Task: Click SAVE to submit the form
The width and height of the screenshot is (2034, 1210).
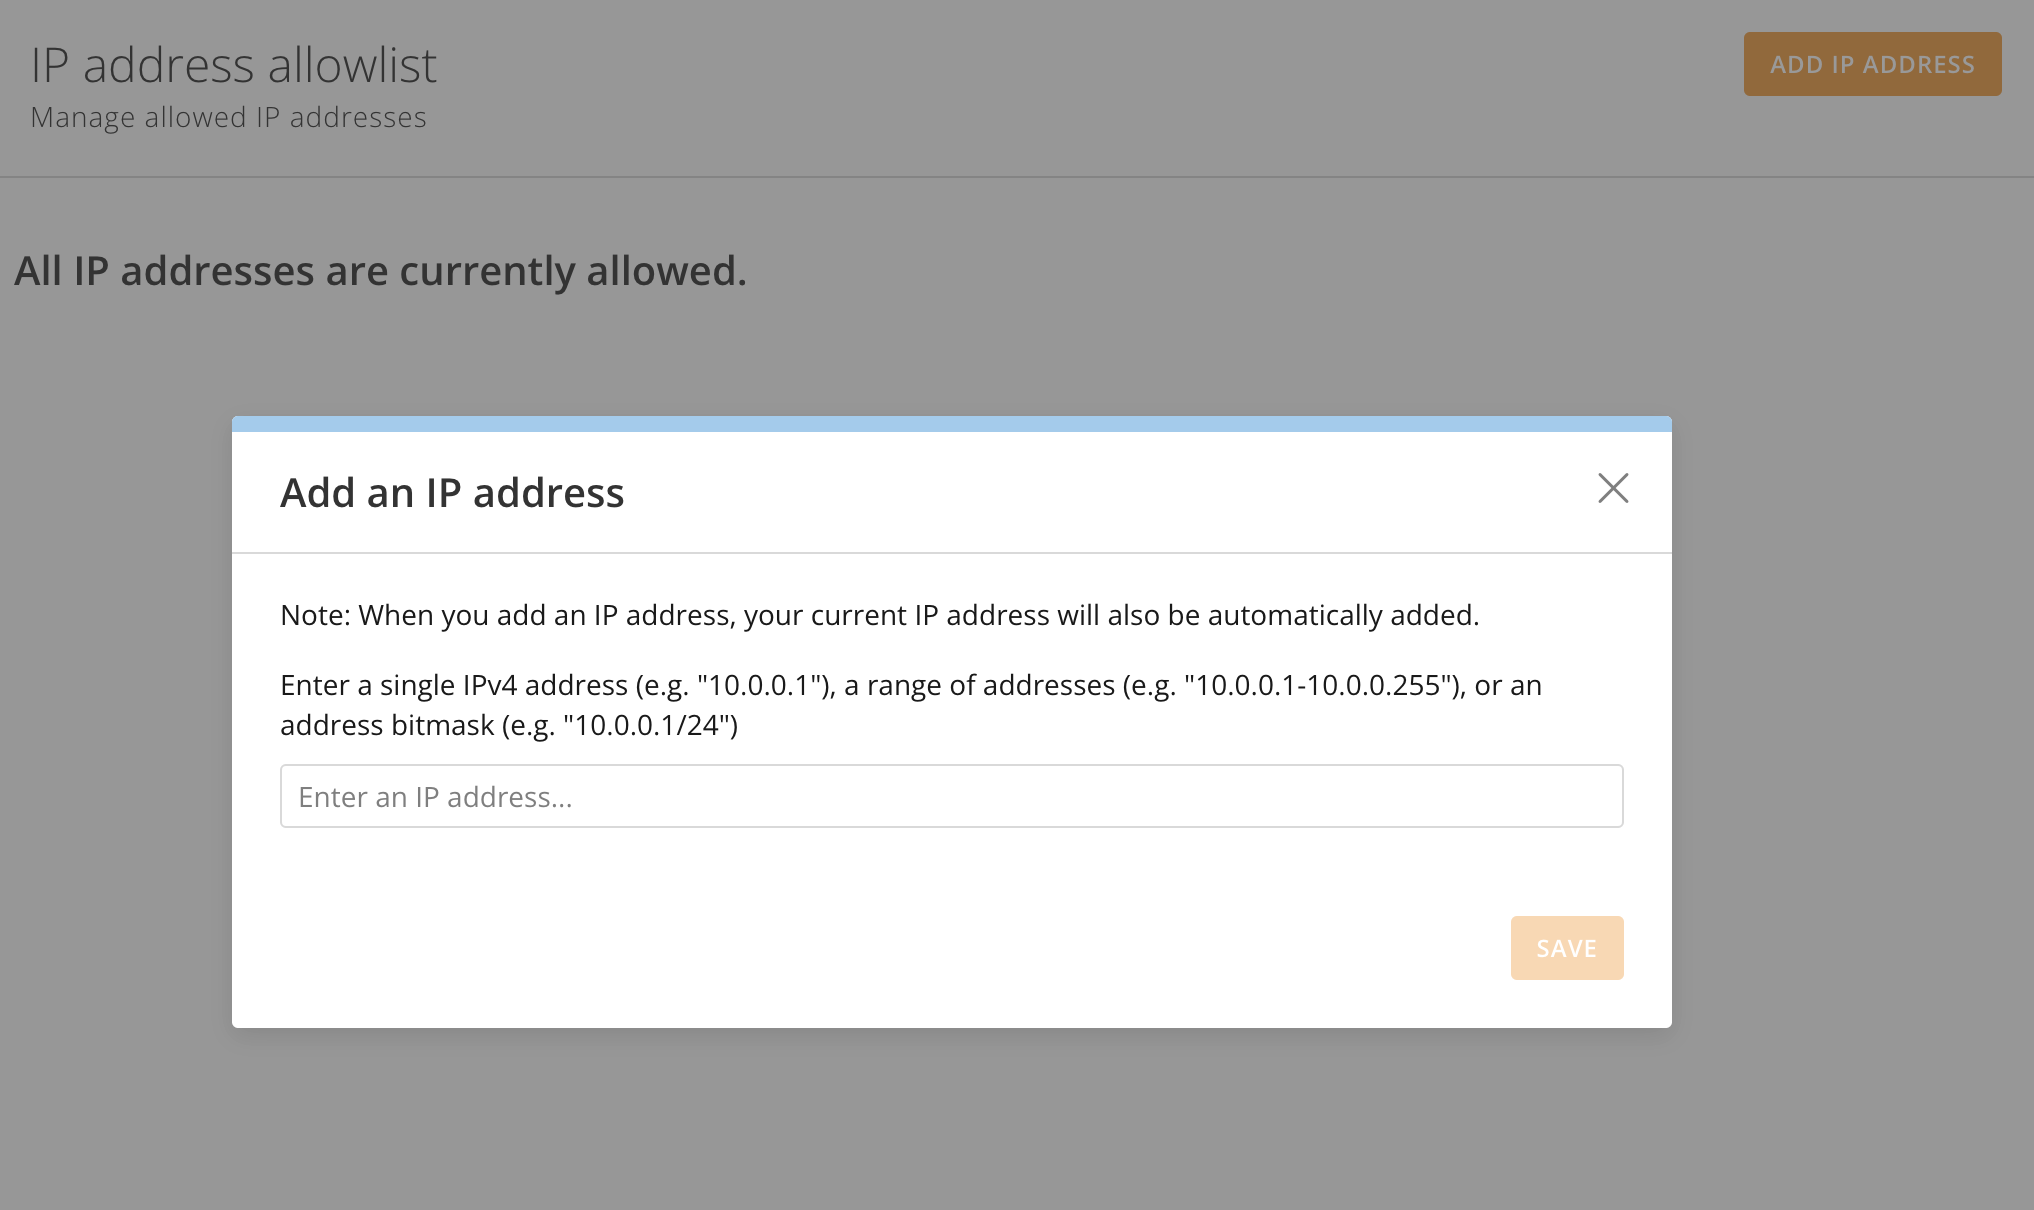Action: [1566, 947]
